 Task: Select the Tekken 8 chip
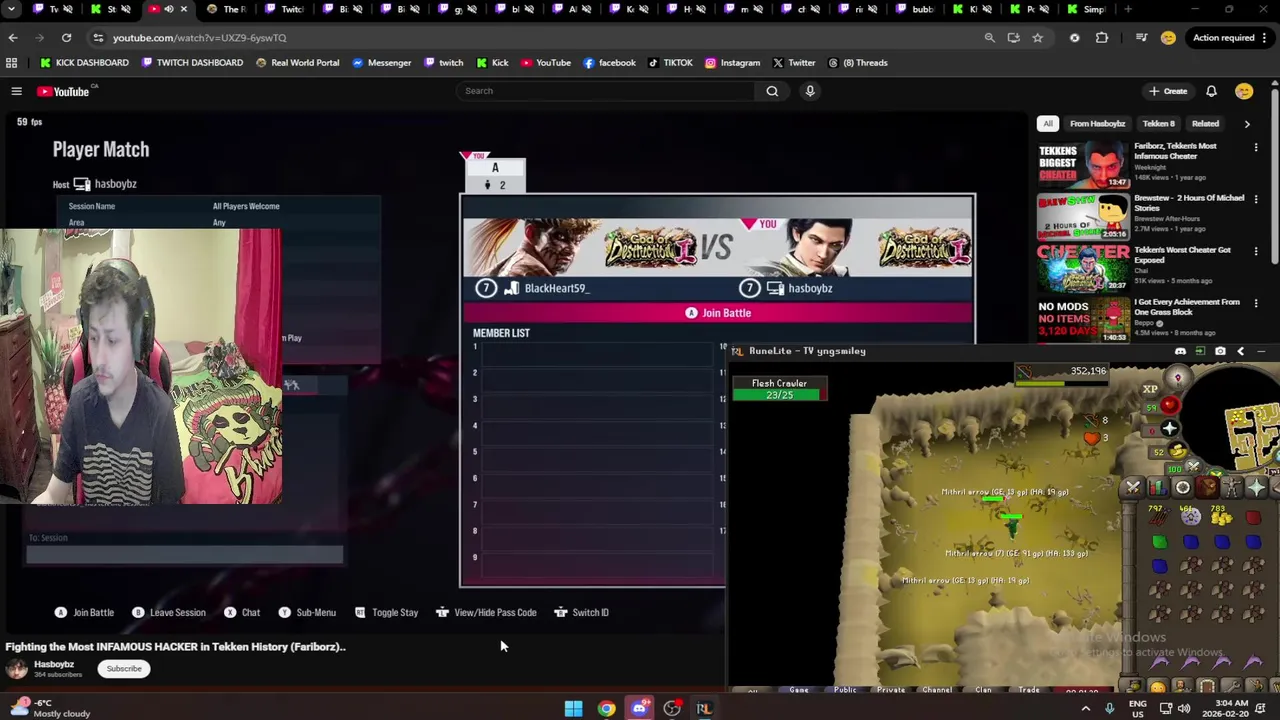coord(1158,124)
